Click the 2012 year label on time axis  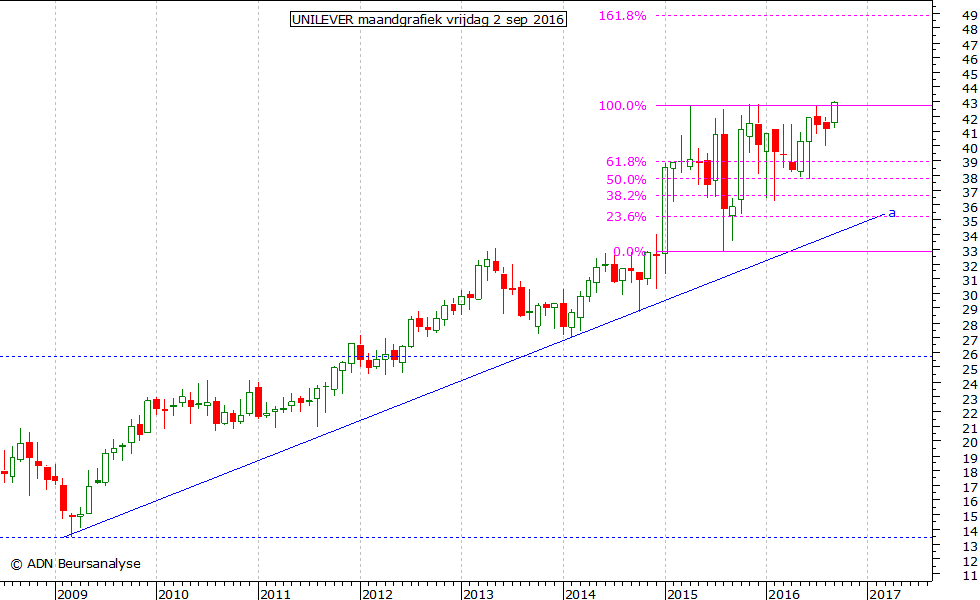click(x=377, y=594)
